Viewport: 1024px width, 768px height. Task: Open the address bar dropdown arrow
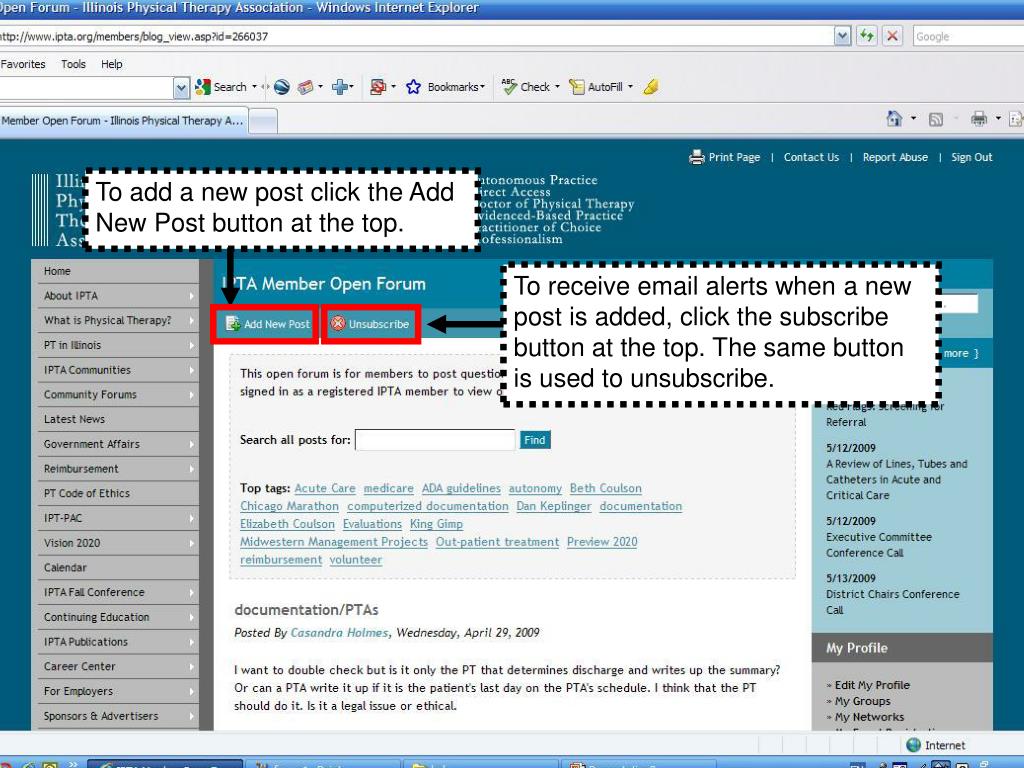tap(842, 36)
